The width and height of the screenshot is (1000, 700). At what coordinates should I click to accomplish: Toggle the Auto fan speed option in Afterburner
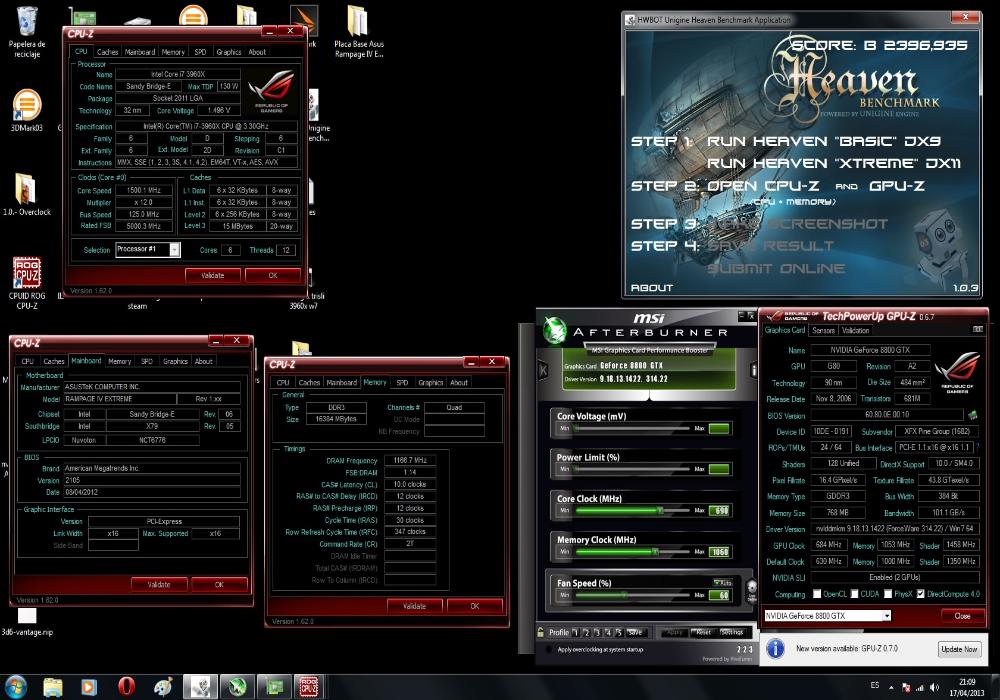[x=722, y=583]
